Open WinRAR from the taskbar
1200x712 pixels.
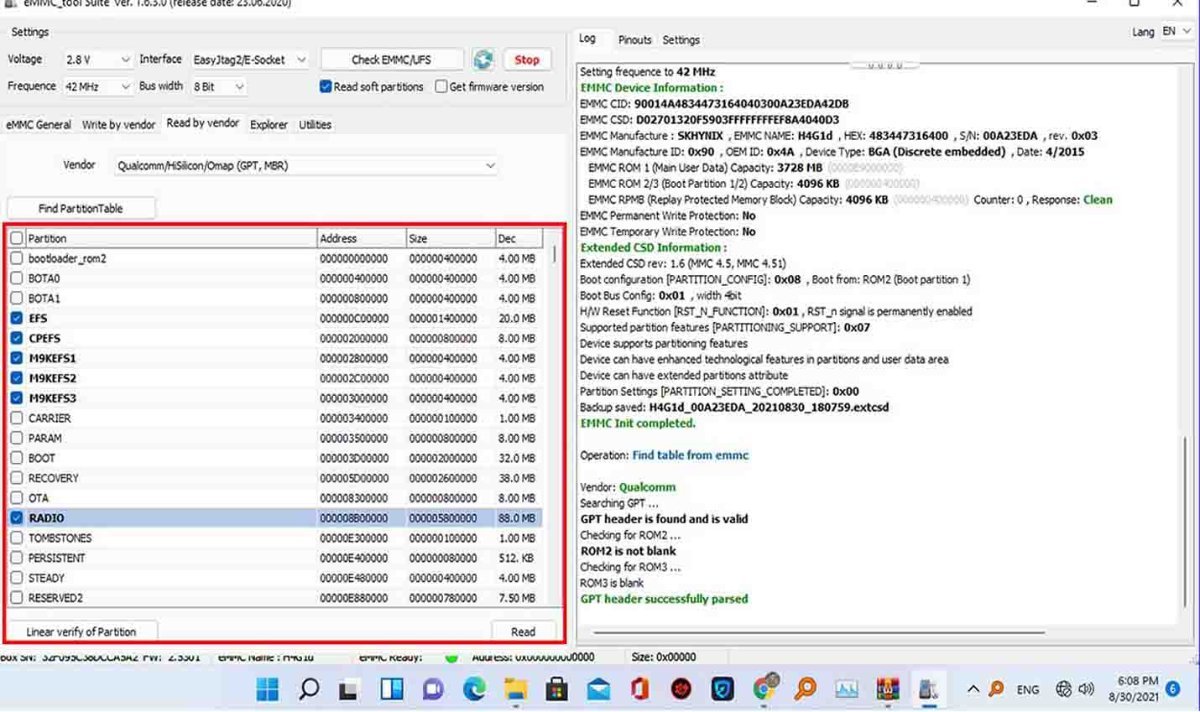[x=888, y=689]
